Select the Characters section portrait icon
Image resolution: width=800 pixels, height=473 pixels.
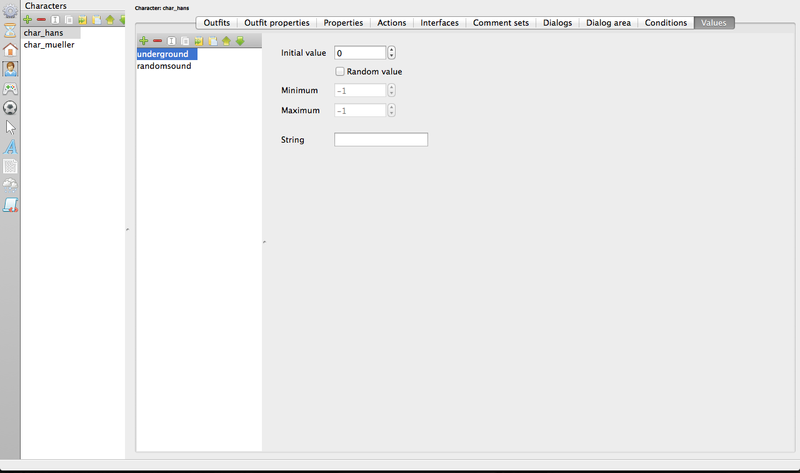coord(11,69)
